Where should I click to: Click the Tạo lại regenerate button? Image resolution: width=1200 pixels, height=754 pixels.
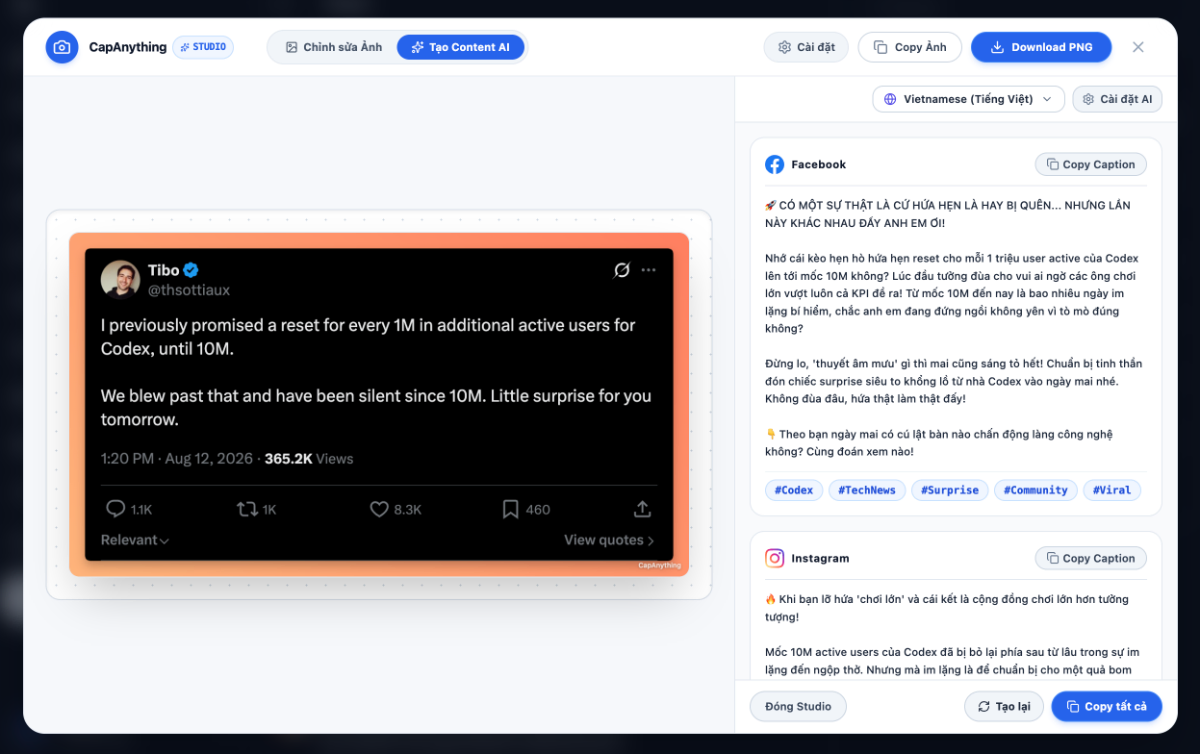point(1004,706)
